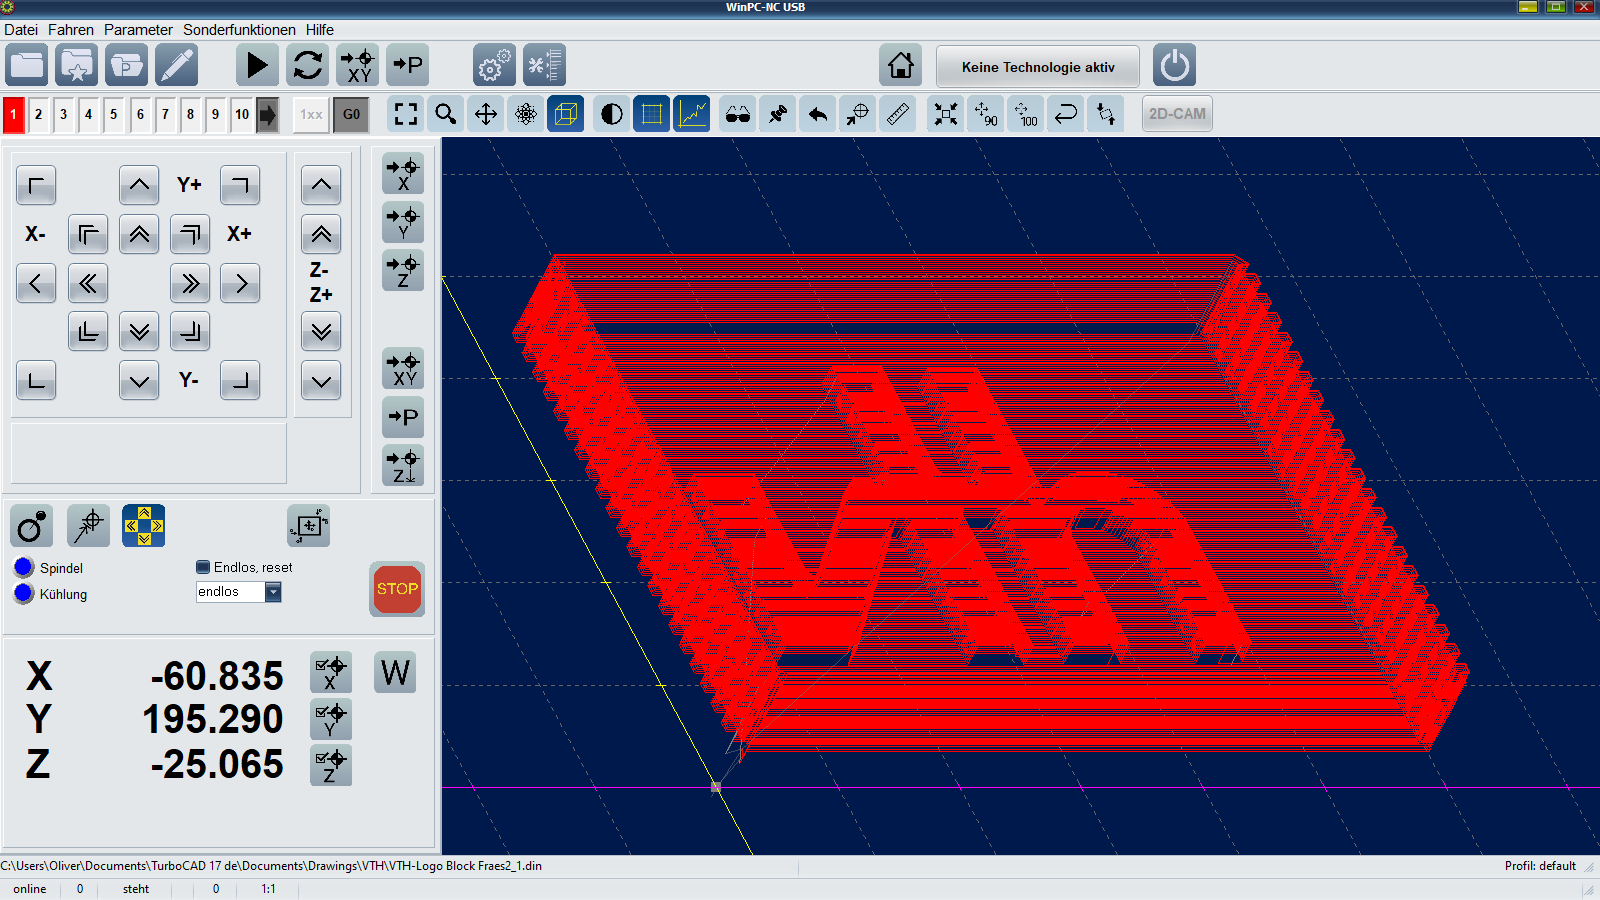The height and width of the screenshot is (900, 1600).
Task: Toggle the 3D cube view icon
Action: pos(566,114)
